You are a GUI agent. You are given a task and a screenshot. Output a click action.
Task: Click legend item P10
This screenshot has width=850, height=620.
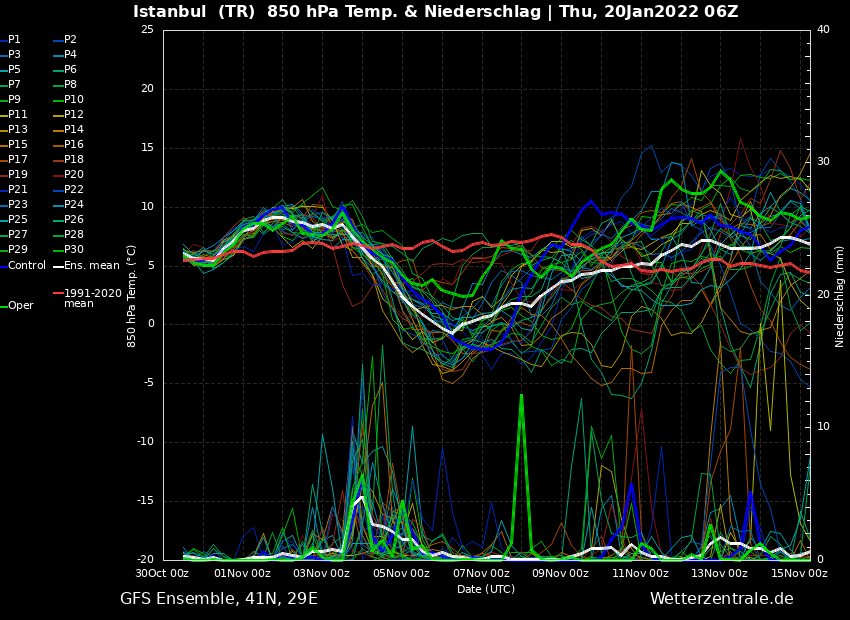pyautogui.click(x=69, y=100)
